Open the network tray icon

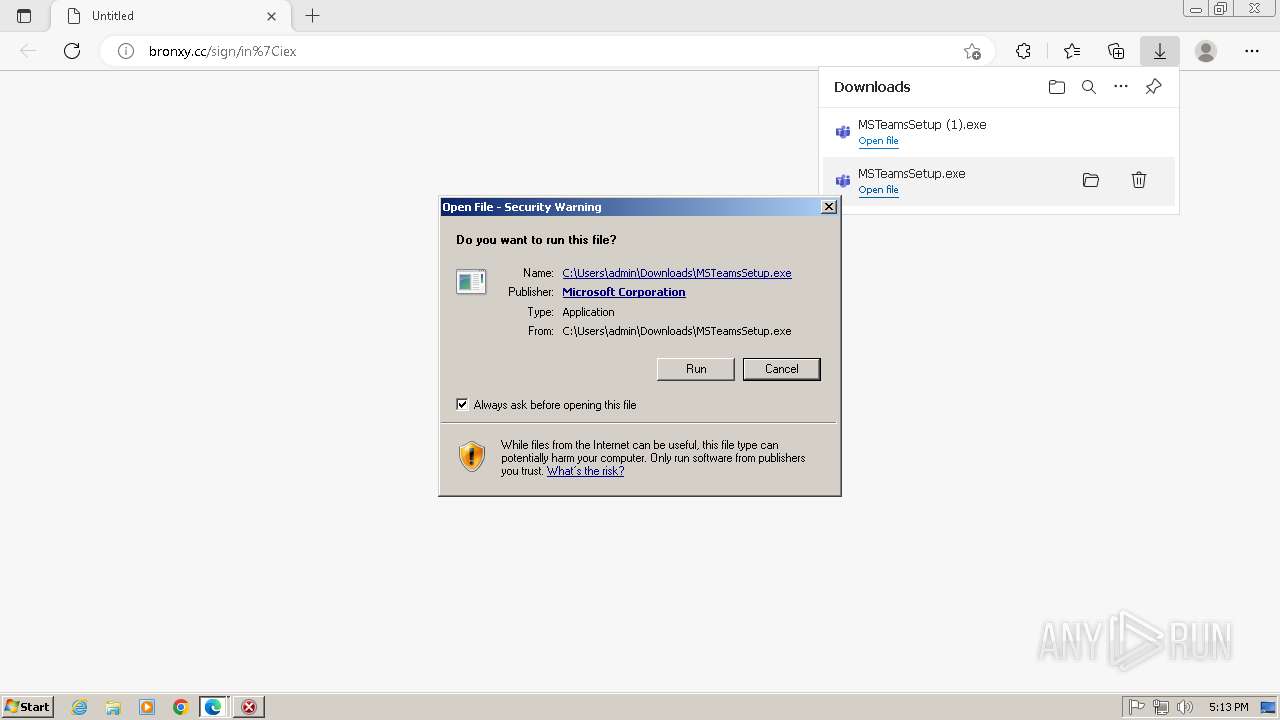(x=1161, y=707)
